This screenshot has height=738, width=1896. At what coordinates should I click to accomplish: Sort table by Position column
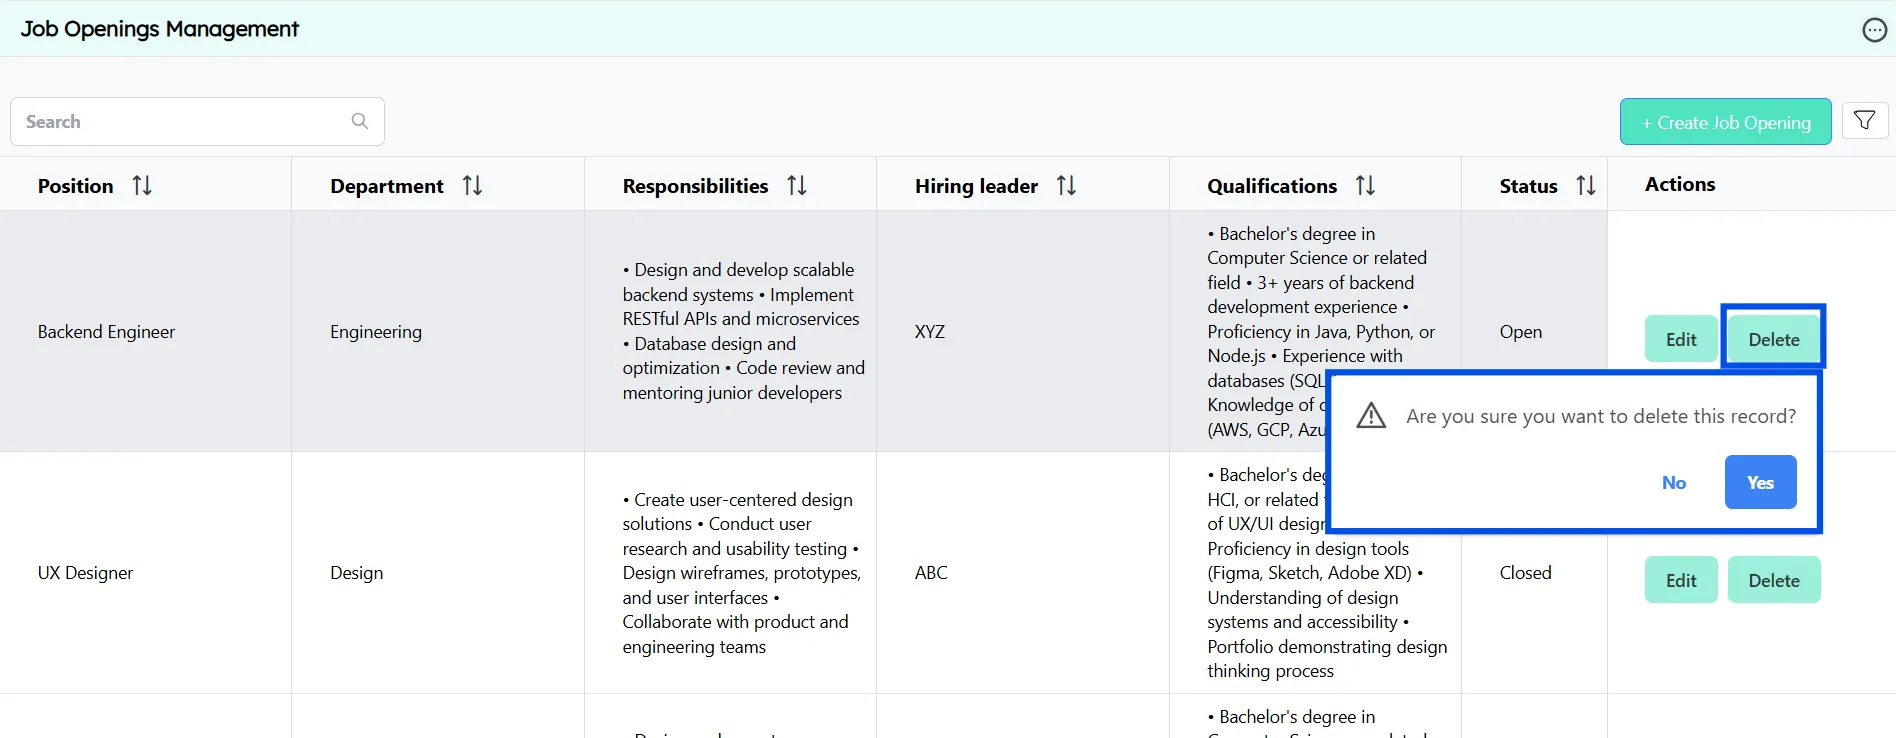tap(142, 185)
